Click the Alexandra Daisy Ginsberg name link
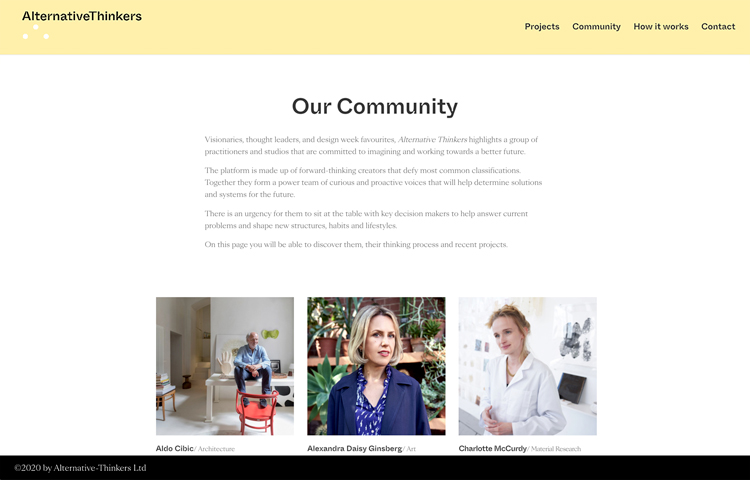This screenshot has width=750, height=480. tap(354, 448)
